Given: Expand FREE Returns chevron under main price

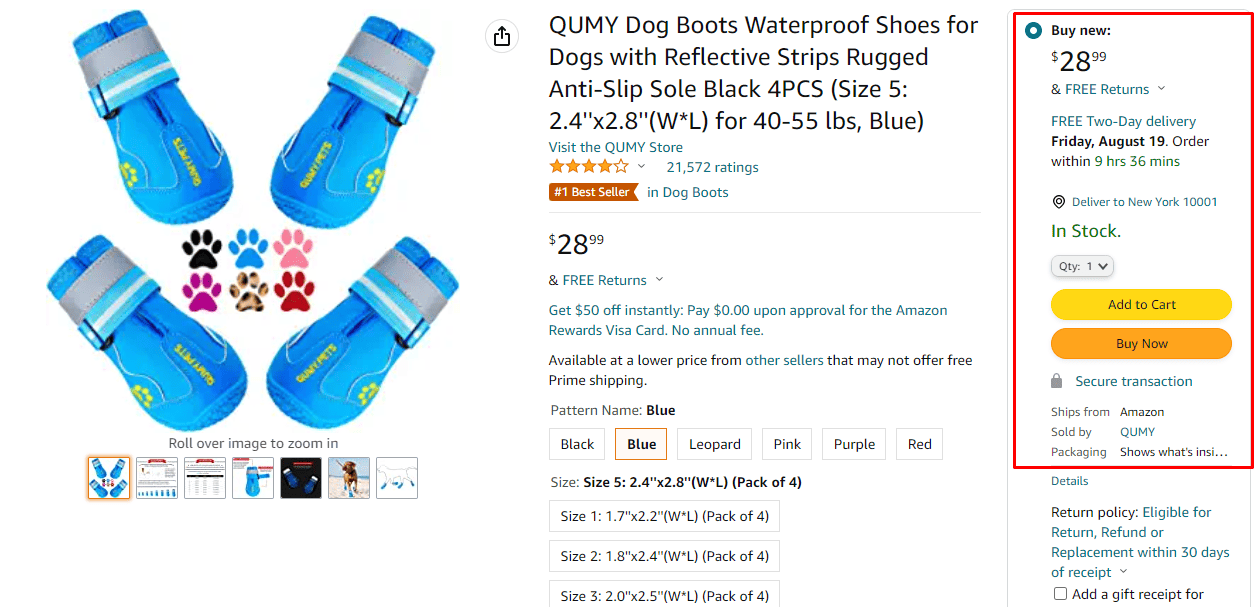Looking at the screenshot, I should (659, 280).
